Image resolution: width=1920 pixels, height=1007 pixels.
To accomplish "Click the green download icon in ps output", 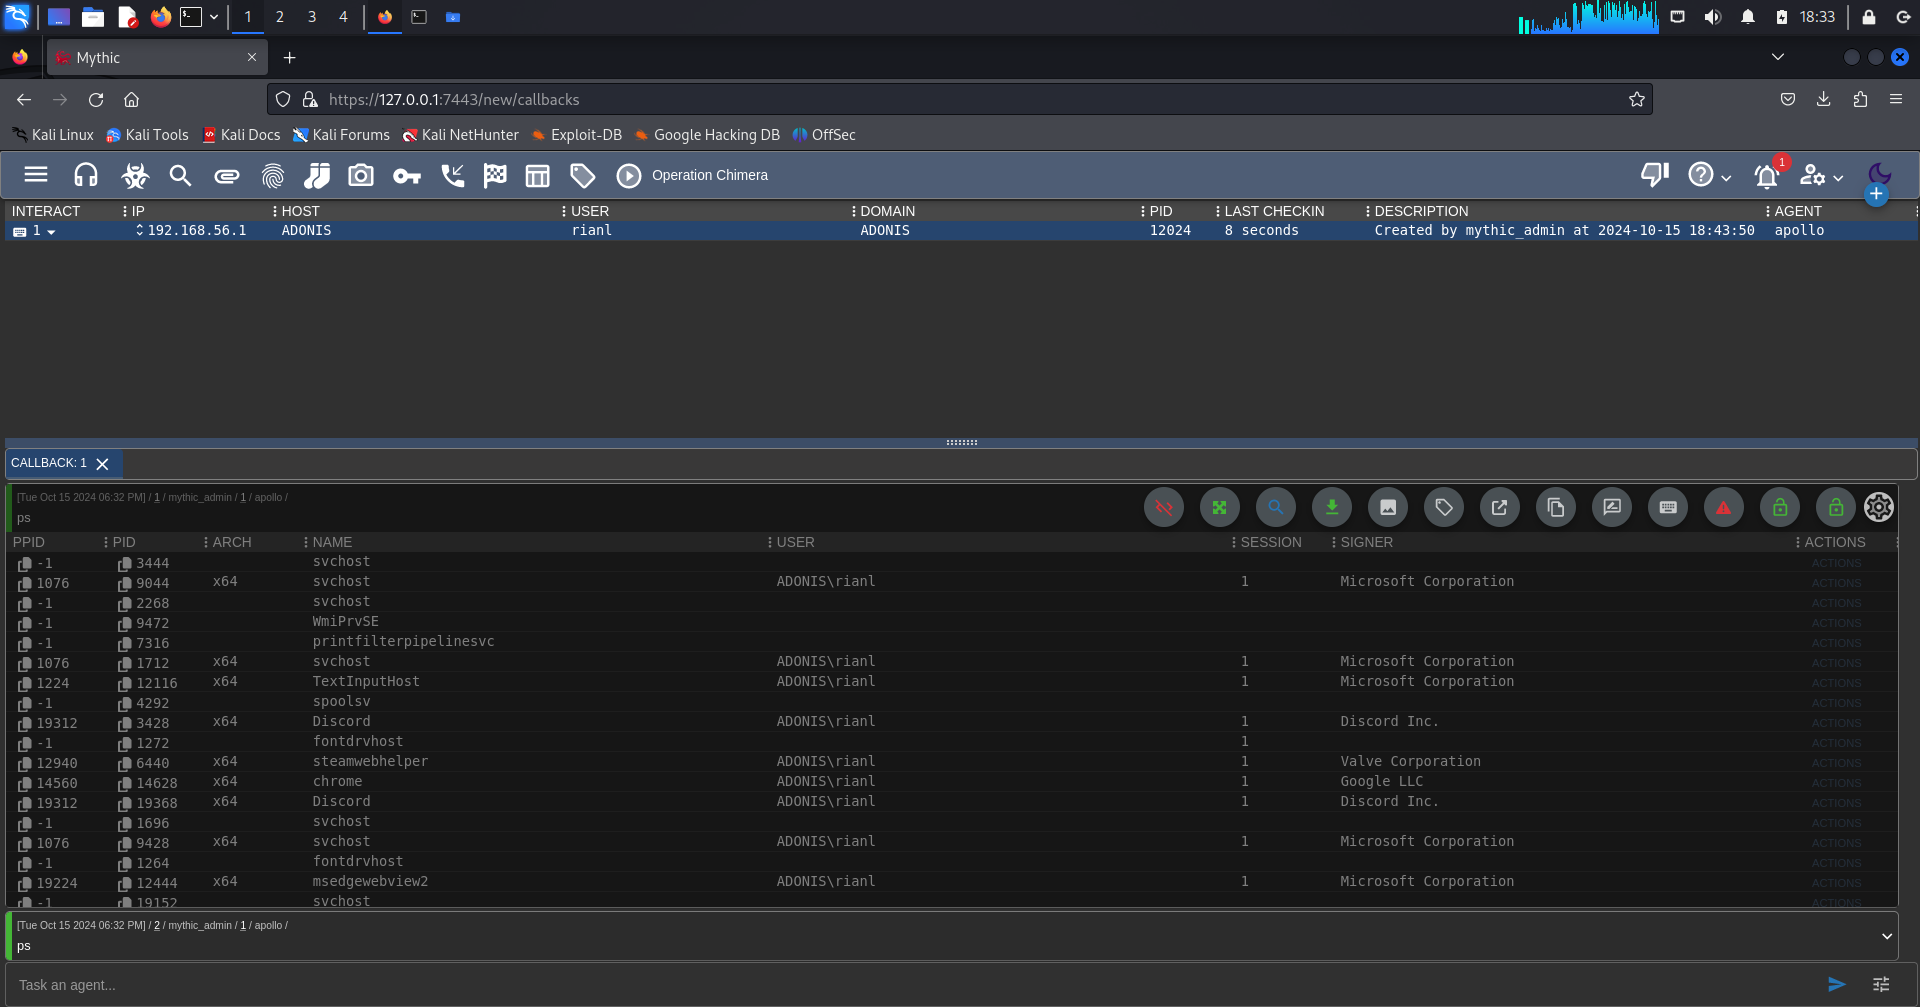I will [1331, 508].
